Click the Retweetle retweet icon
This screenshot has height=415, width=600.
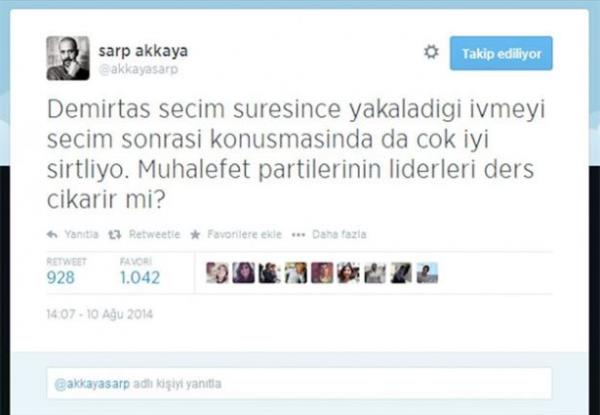click(x=114, y=234)
